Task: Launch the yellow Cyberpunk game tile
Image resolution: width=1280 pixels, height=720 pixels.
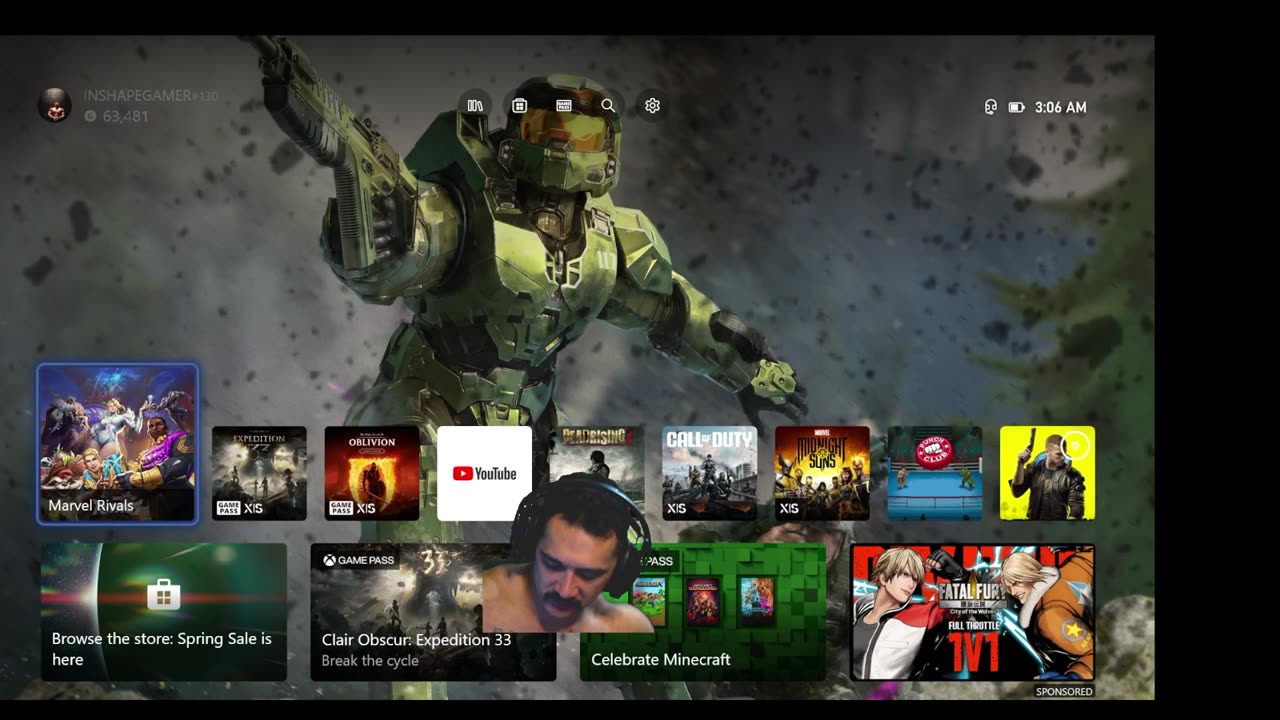Action: (1048, 473)
